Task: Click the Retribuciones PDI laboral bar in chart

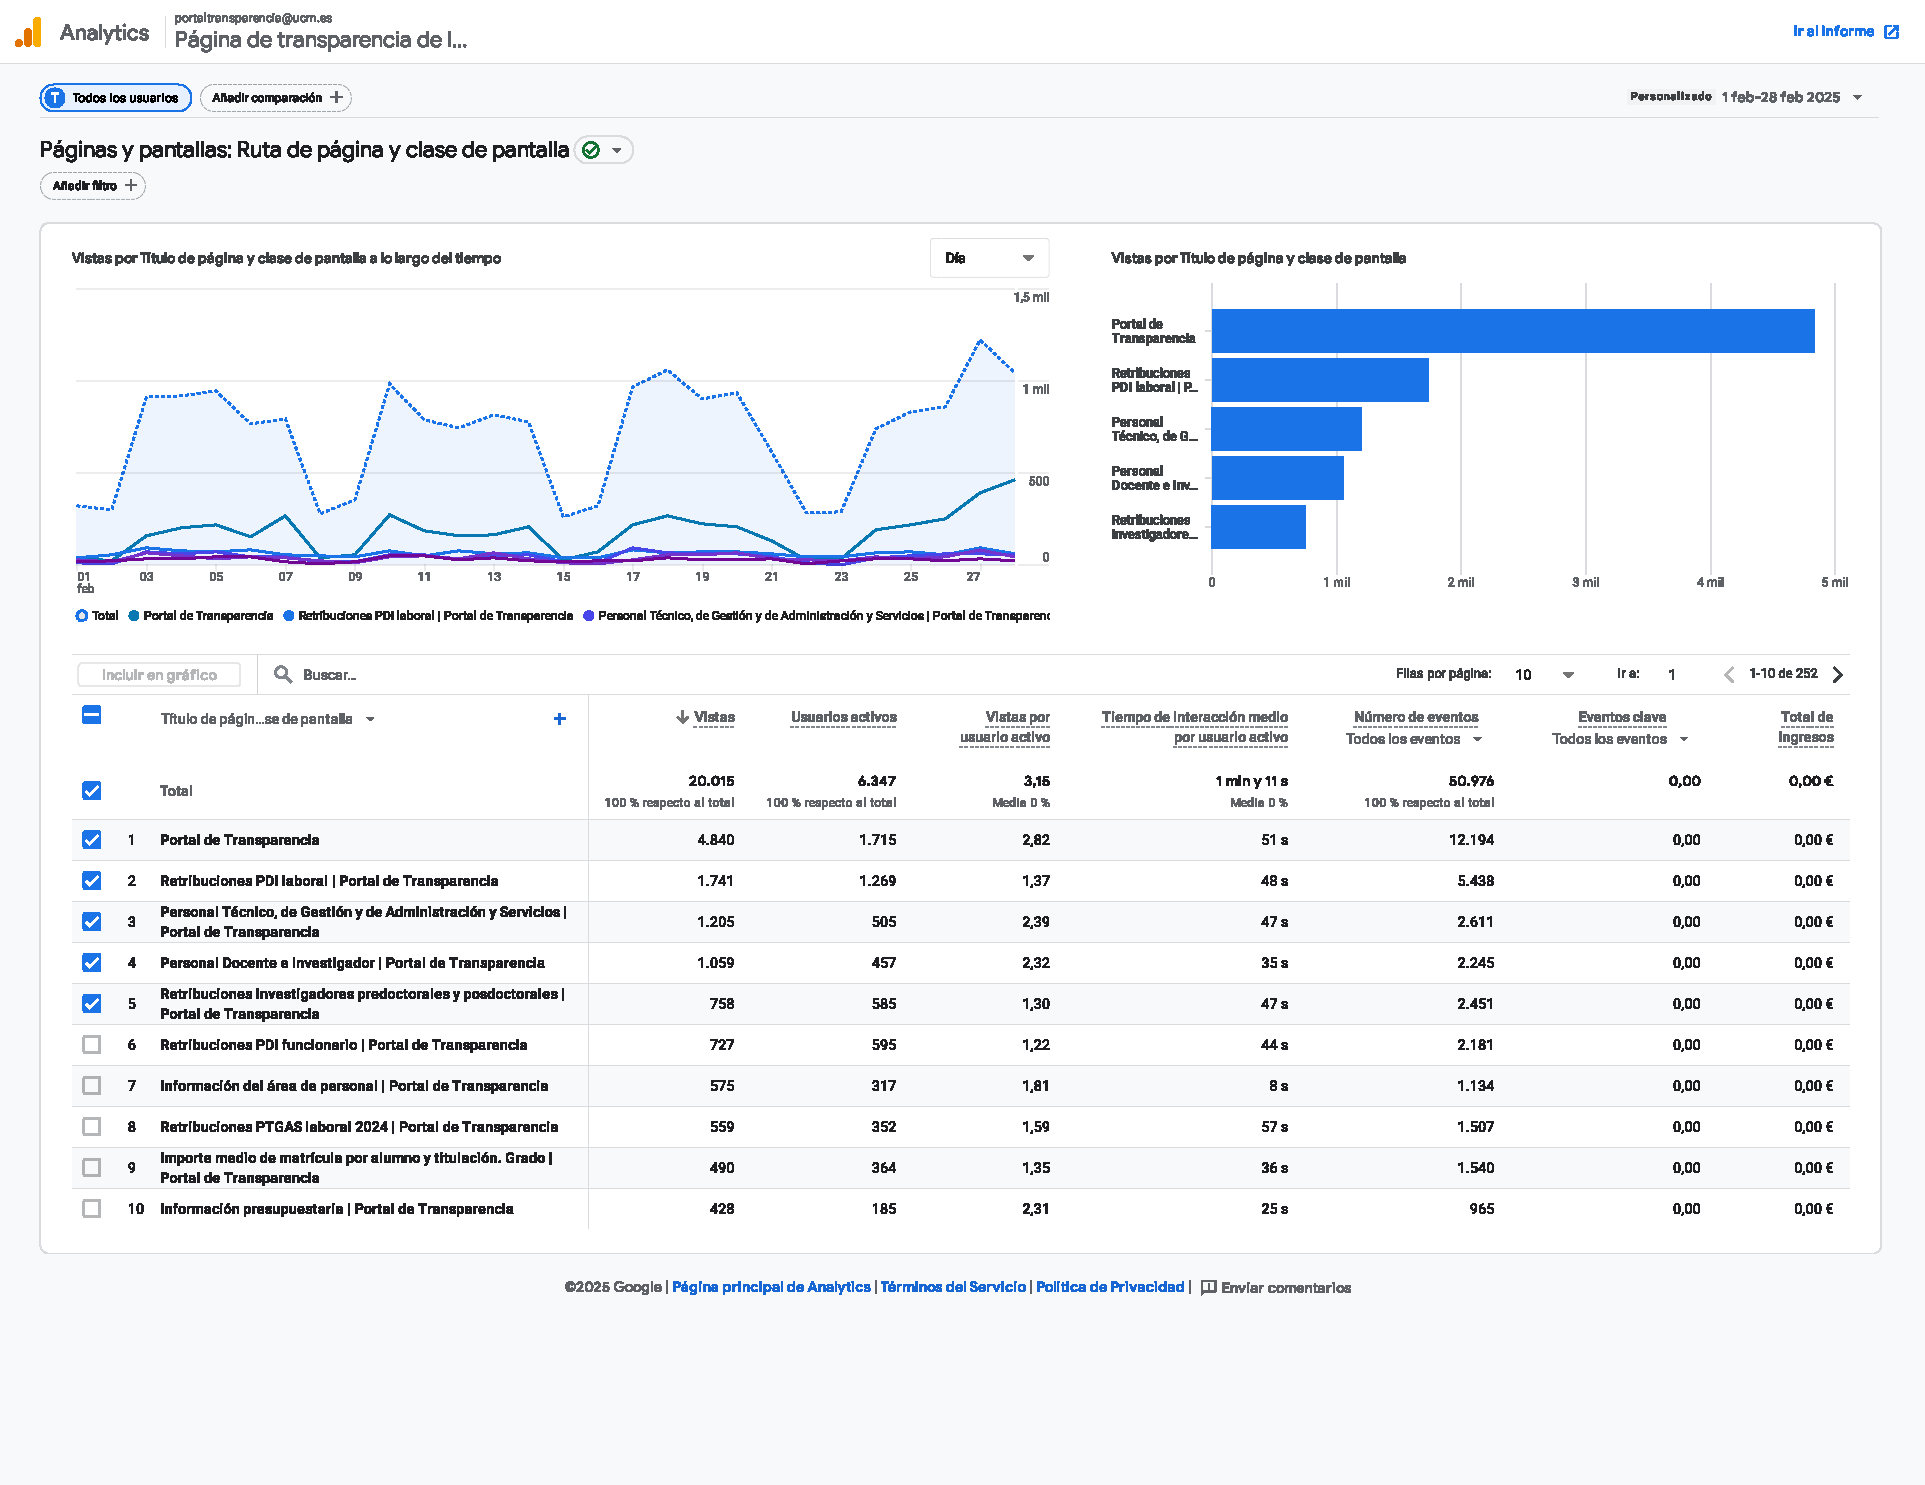Action: pyautogui.click(x=1320, y=380)
